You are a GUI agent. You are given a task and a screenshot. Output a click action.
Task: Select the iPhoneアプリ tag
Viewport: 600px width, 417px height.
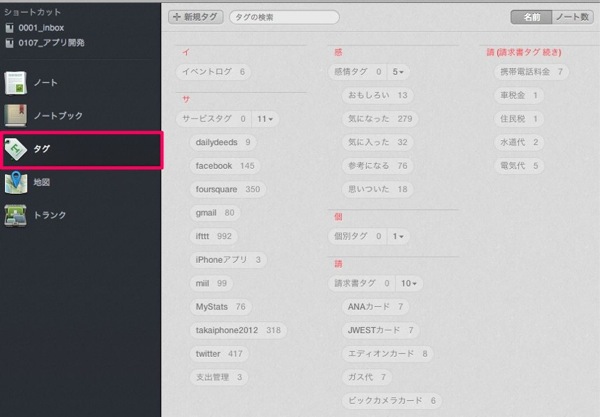coord(228,260)
